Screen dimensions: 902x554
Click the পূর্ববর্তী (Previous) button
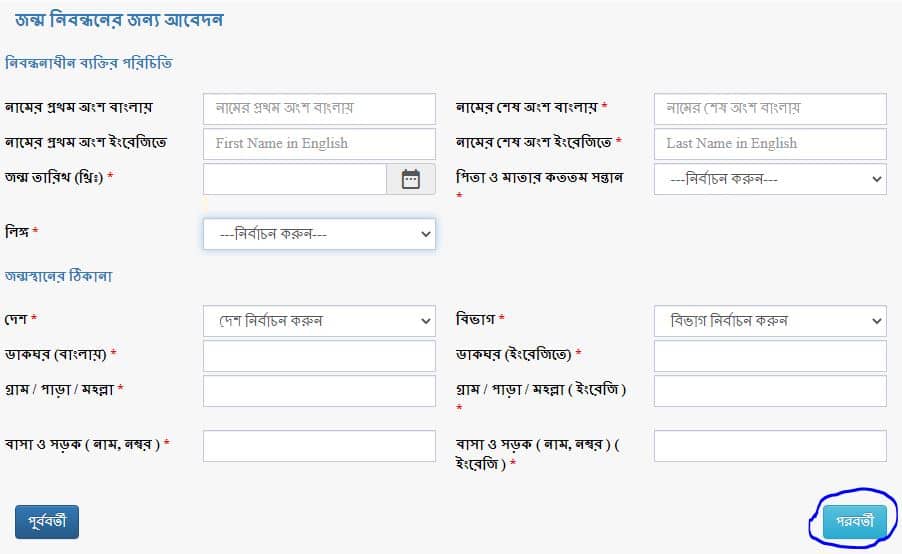(47, 521)
